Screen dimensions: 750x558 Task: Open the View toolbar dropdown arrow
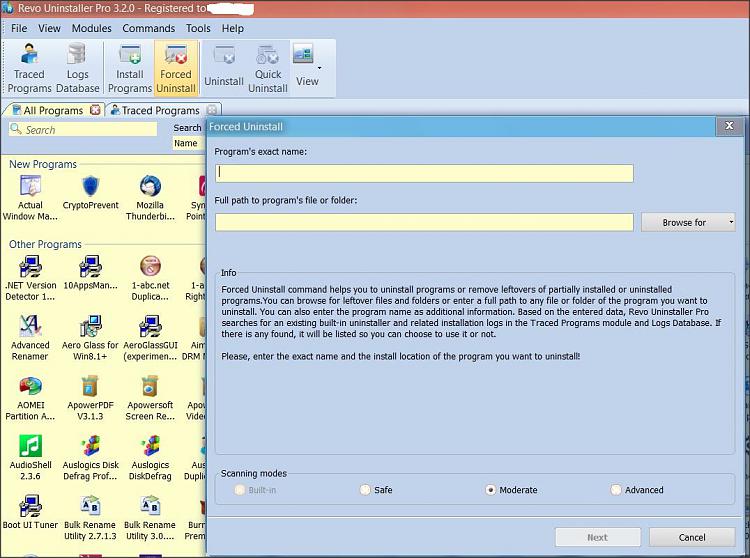[x=320, y=68]
